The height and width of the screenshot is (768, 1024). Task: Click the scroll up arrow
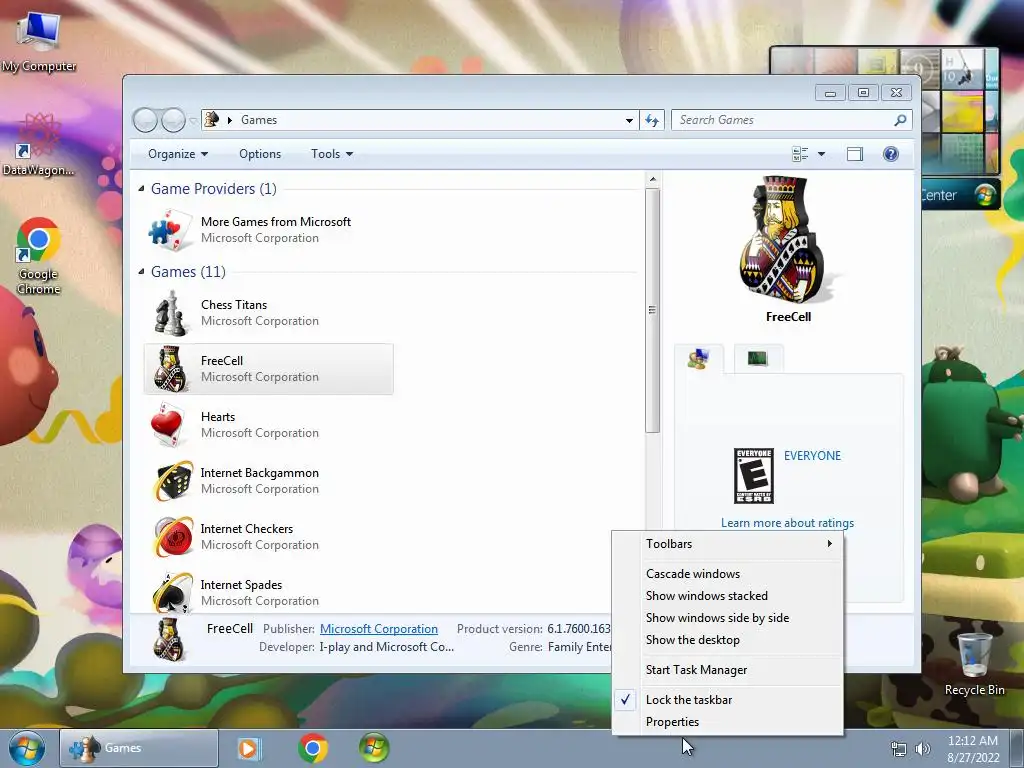[x=652, y=179]
